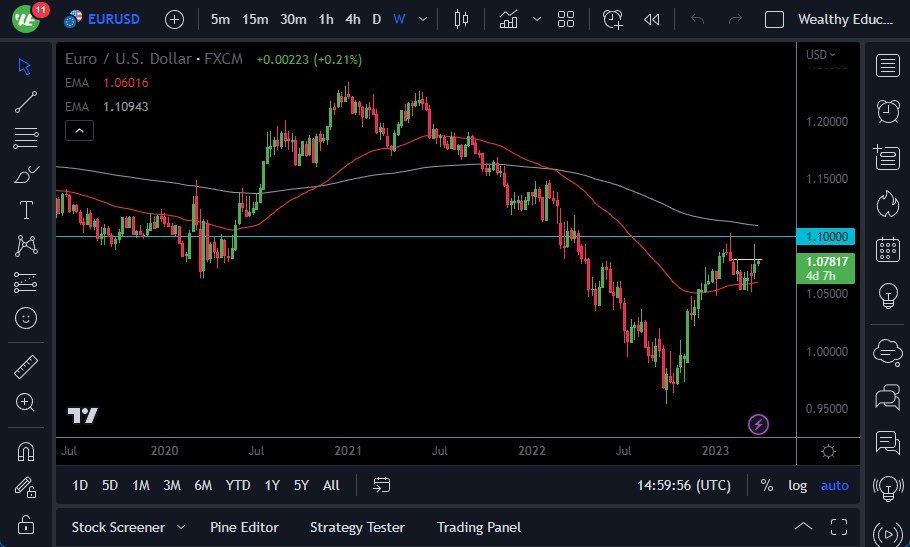The height and width of the screenshot is (547, 910).
Task: Expand the timeframe interval dropdown chevron
Action: click(425, 19)
